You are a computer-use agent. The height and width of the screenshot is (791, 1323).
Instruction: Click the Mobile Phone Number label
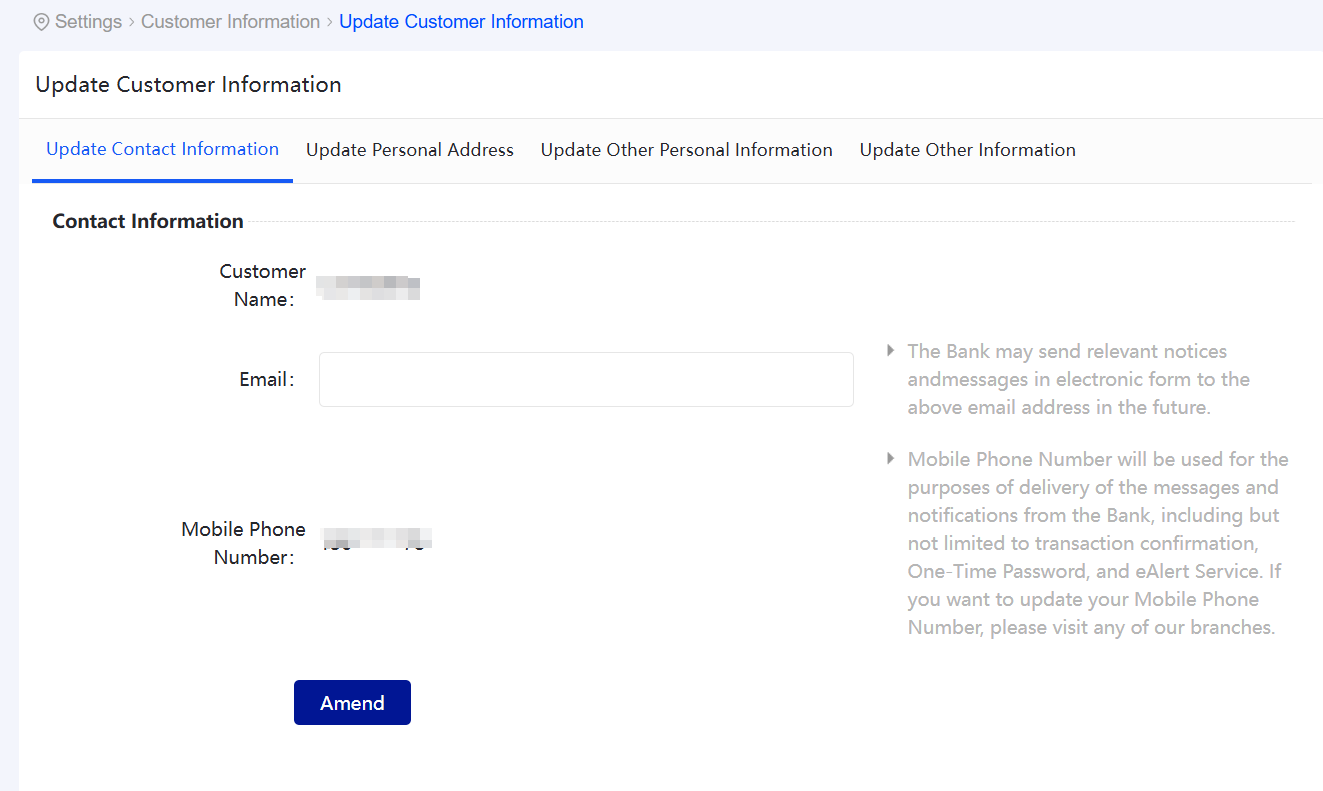coord(243,543)
